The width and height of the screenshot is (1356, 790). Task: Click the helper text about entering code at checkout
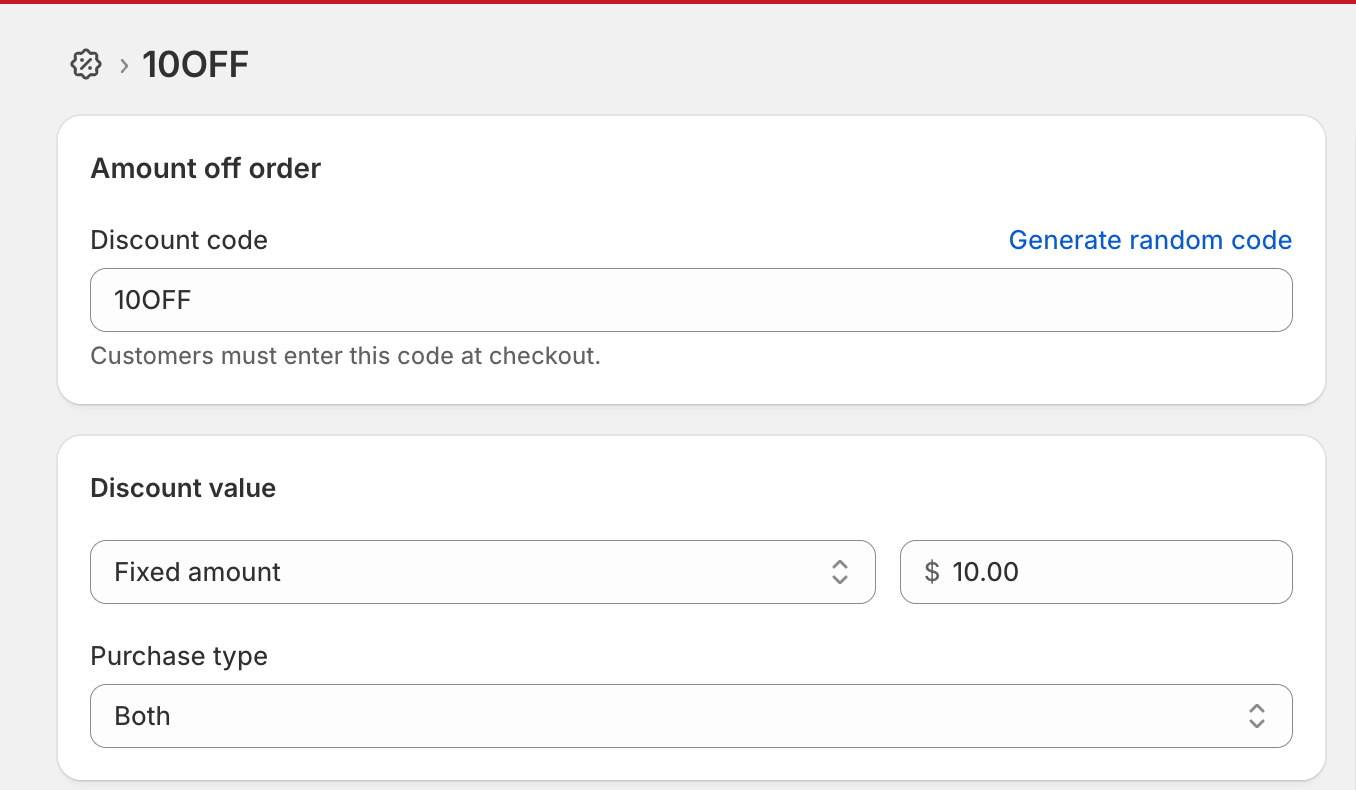click(x=345, y=356)
